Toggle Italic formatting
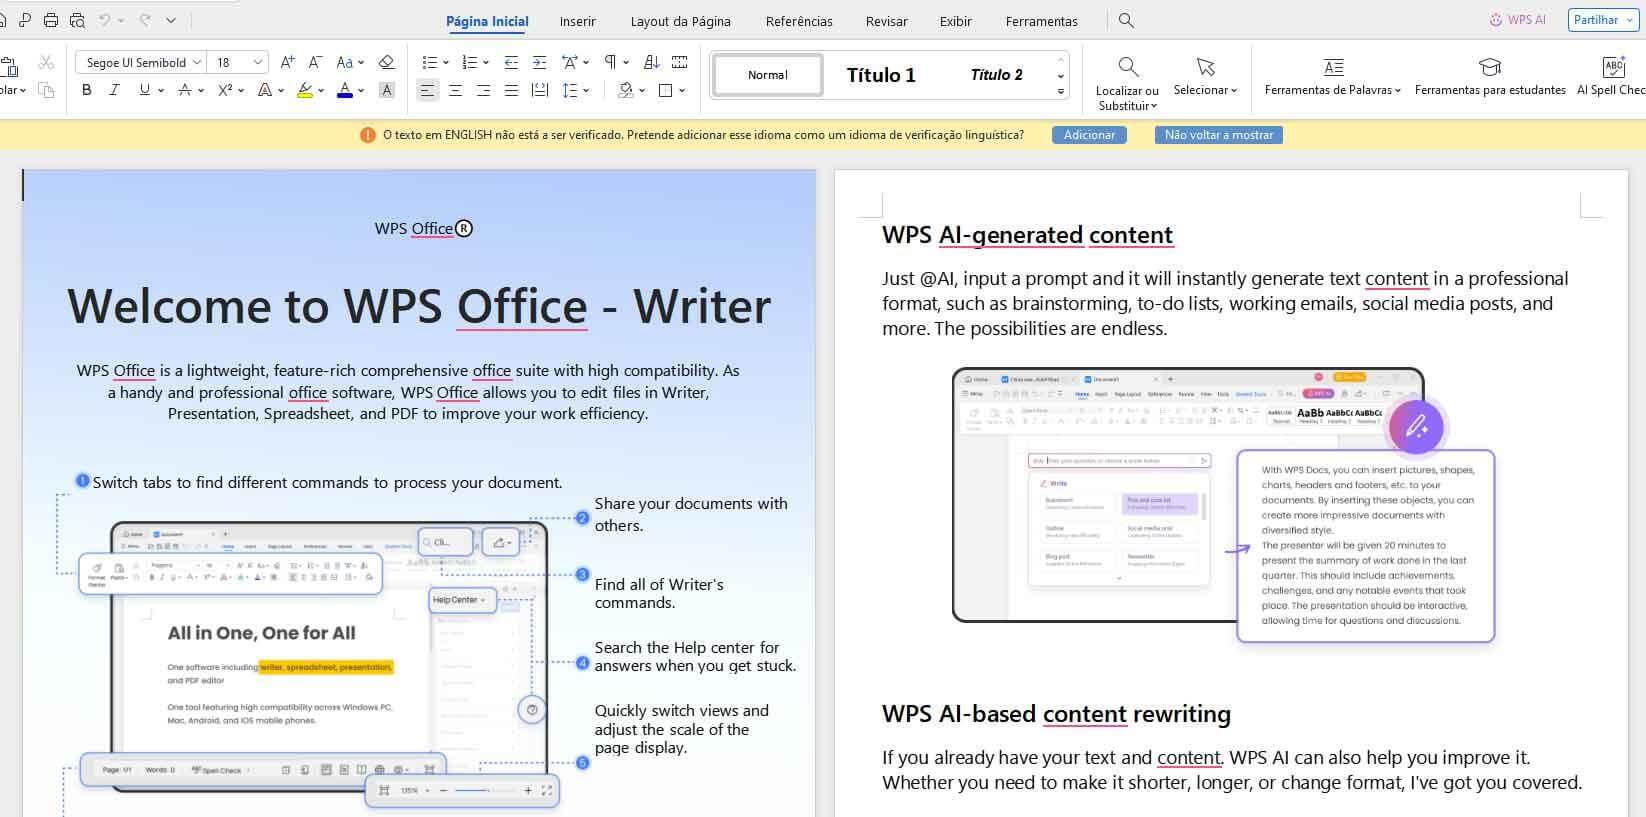This screenshot has width=1646, height=817. (114, 90)
